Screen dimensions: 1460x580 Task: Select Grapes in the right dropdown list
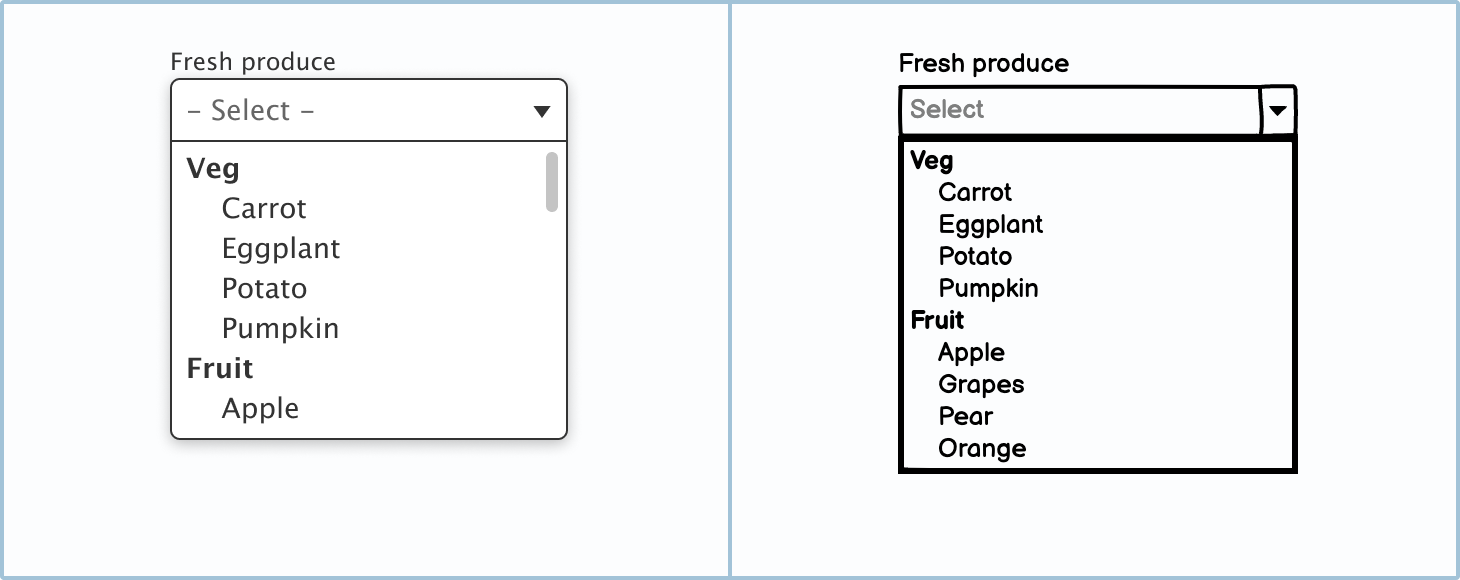(980, 384)
